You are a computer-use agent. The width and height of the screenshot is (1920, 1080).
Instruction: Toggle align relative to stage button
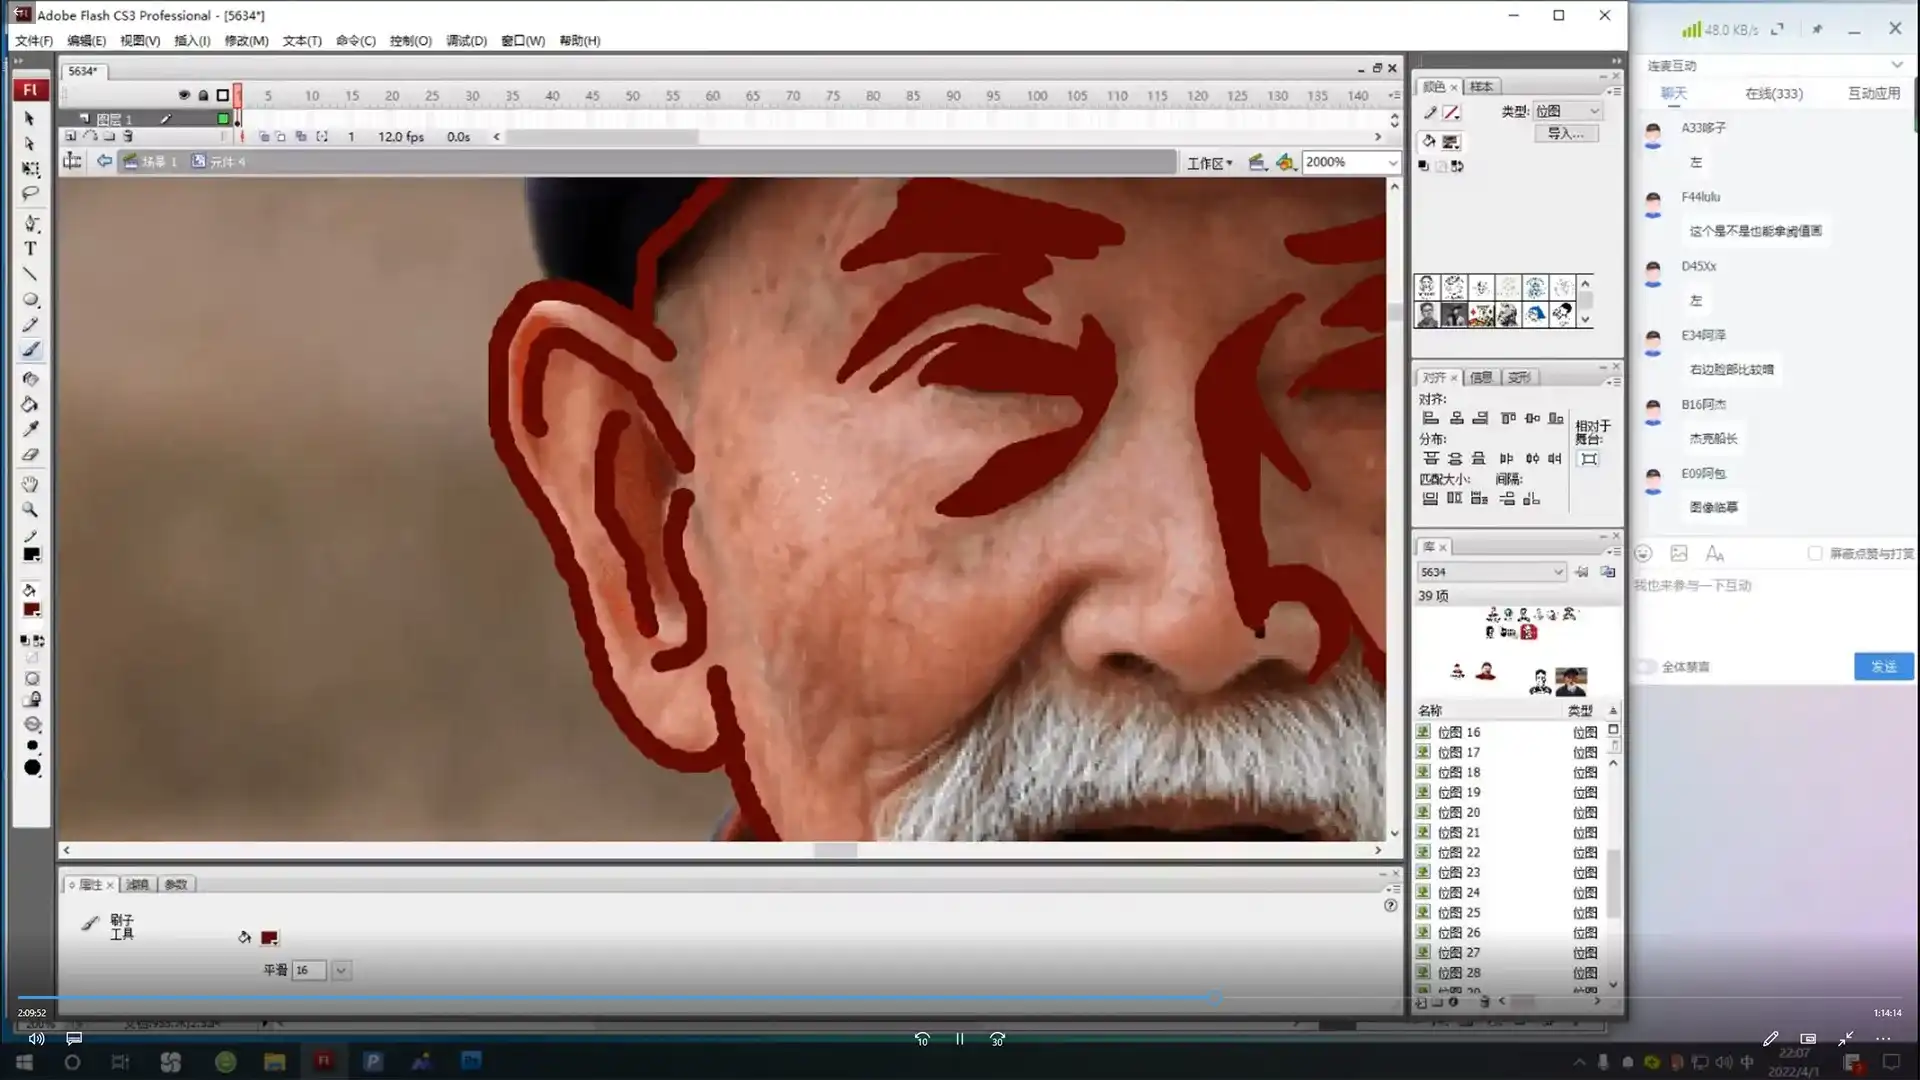(1588, 459)
